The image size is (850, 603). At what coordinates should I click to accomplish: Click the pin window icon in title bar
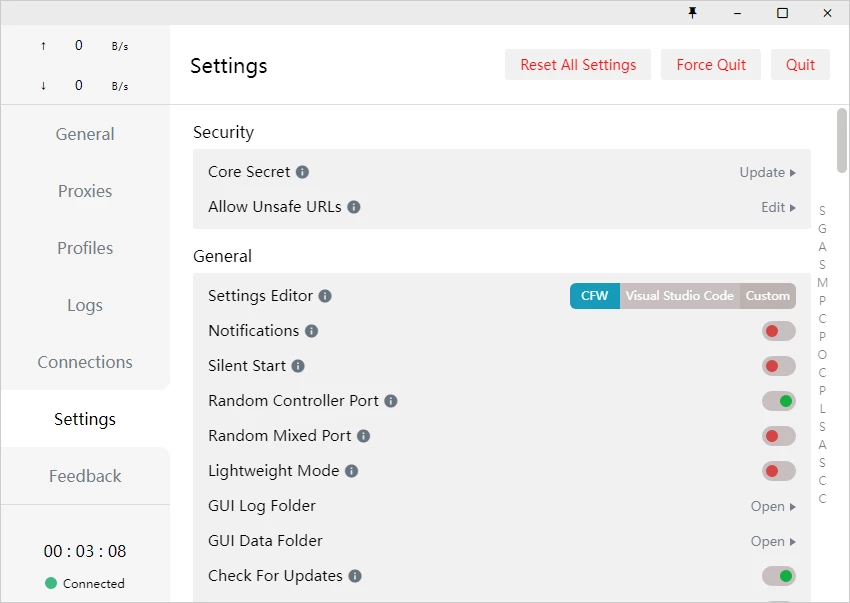click(692, 13)
